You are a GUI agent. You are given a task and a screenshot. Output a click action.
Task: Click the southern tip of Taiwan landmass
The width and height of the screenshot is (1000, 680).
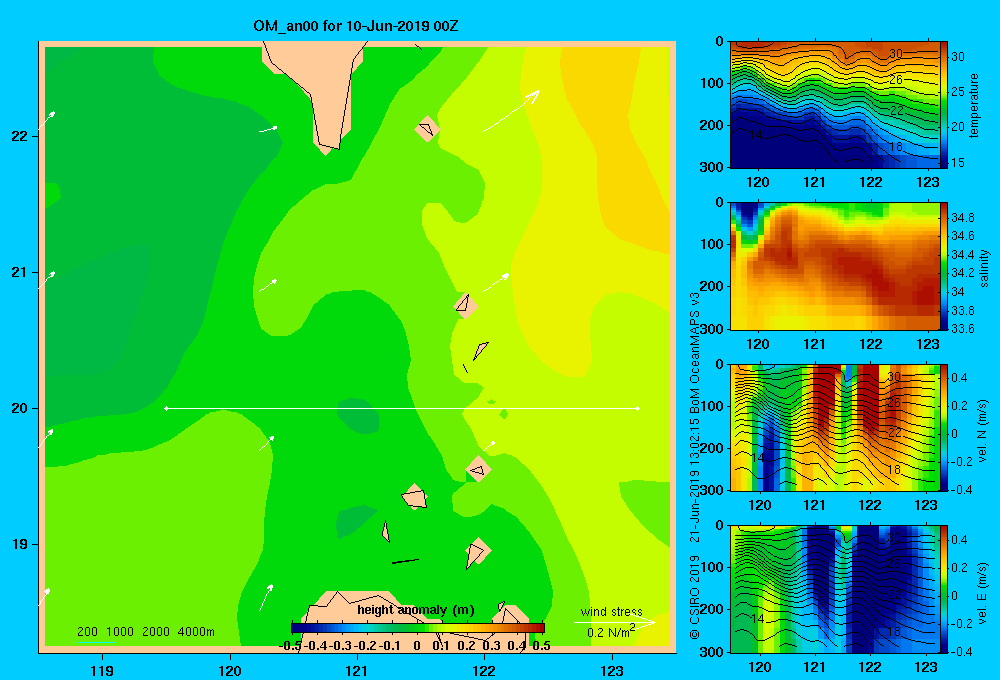tap(327, 148)
